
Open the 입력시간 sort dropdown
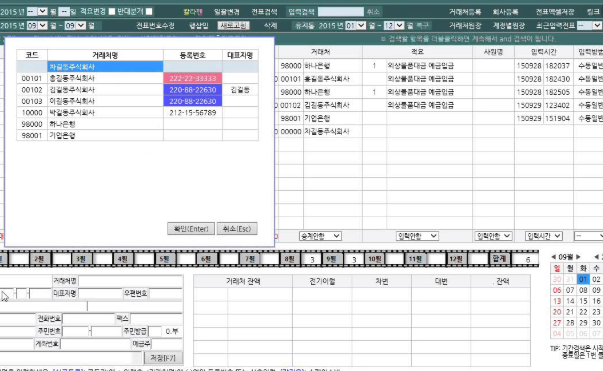[543, 236]
